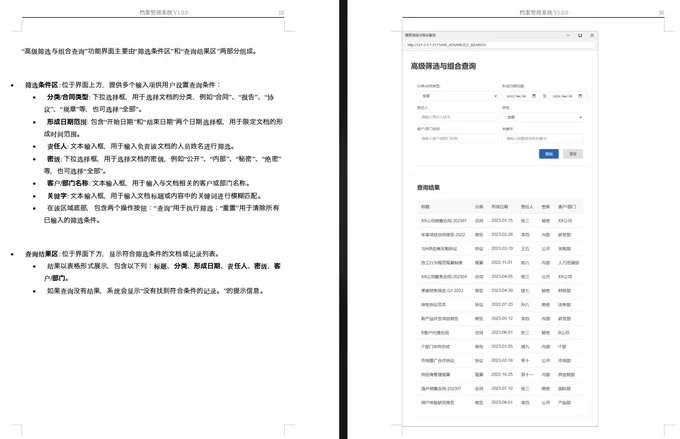
Task: Click the blue 查询 button
Action: coord(549,154)
